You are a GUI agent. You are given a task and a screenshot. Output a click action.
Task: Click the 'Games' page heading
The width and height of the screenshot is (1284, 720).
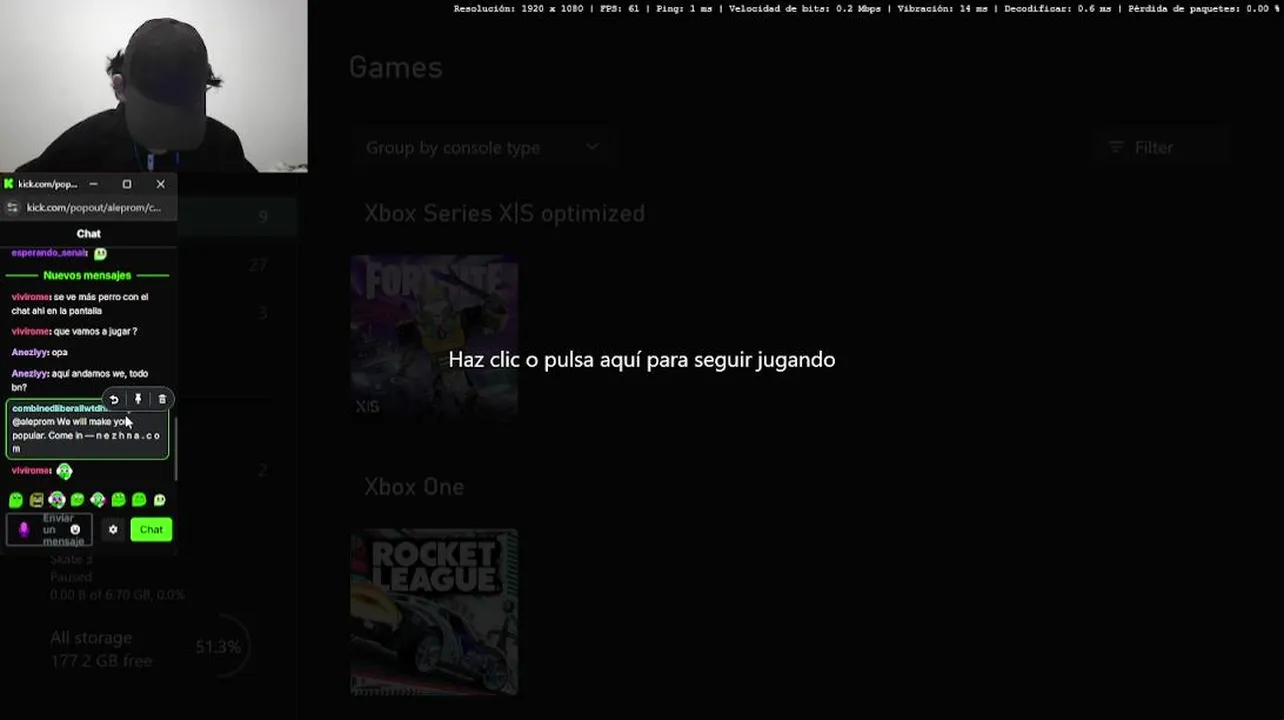(396, 67)
